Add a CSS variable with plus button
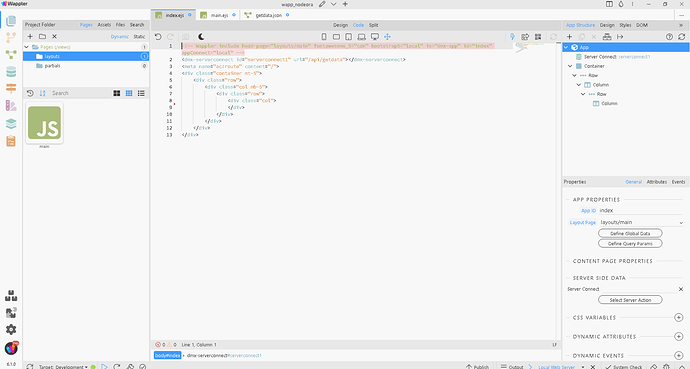The image size is (690, 369). (679, 318)
